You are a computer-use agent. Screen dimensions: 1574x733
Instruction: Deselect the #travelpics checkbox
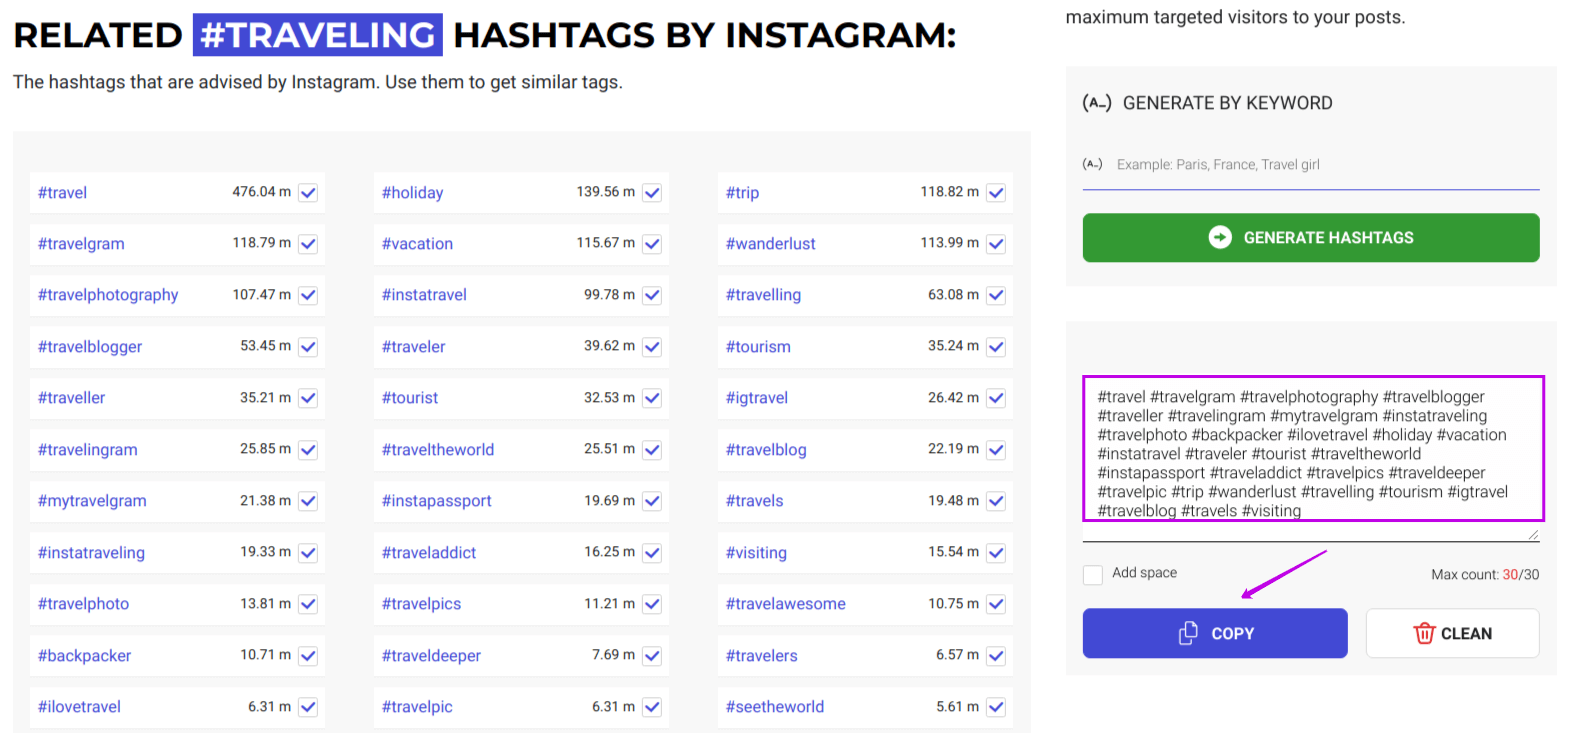tap(652, 603)
